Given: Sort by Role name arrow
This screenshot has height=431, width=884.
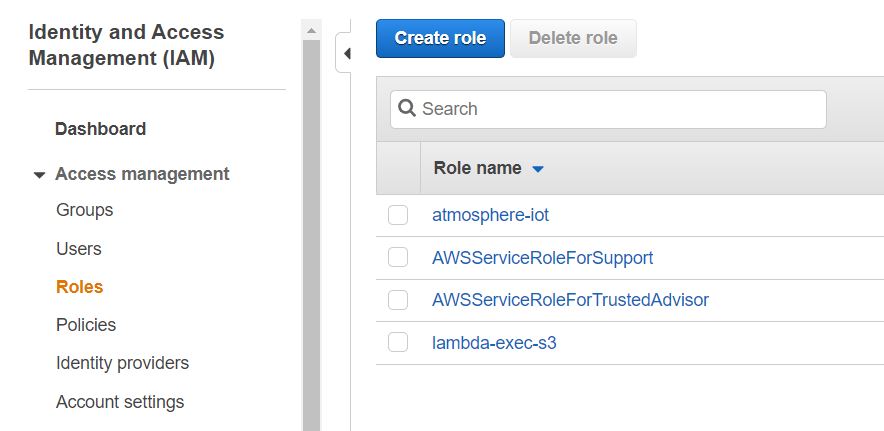Looking at the screenshot, I should pyautogui.click(x=538, y=169).
